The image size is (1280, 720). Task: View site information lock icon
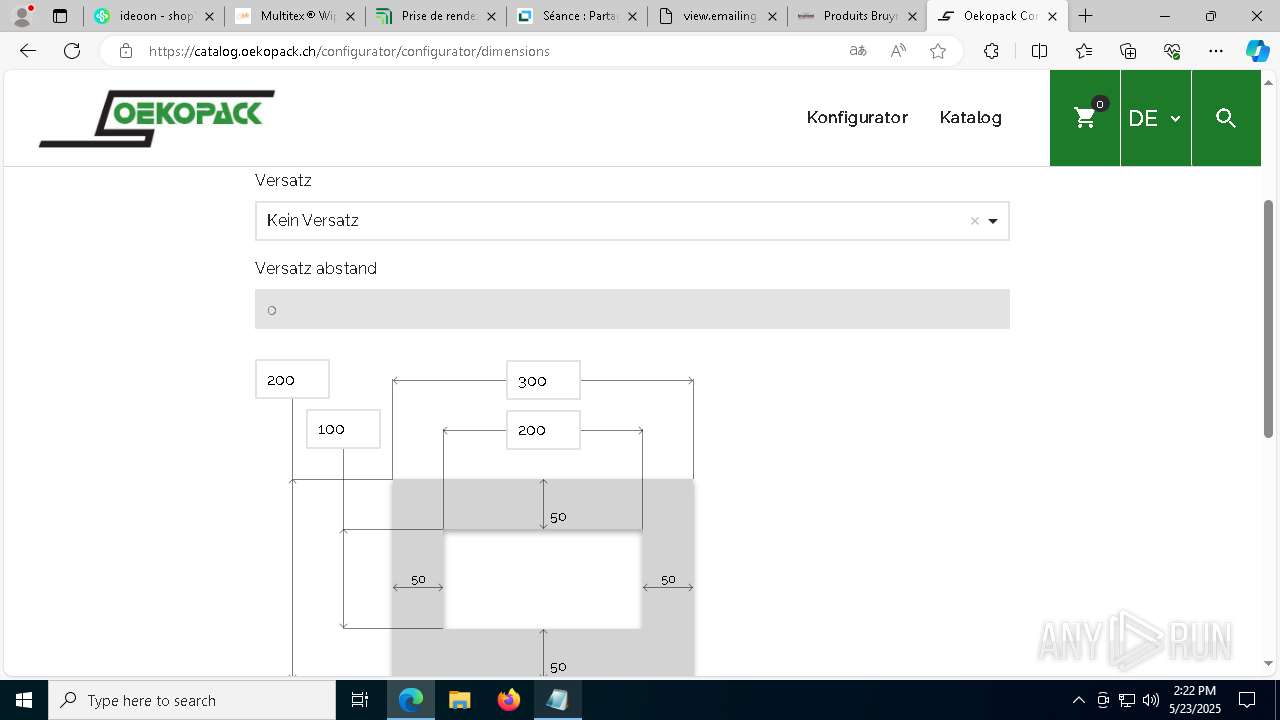pyautogui.click(x=126, y=51)
